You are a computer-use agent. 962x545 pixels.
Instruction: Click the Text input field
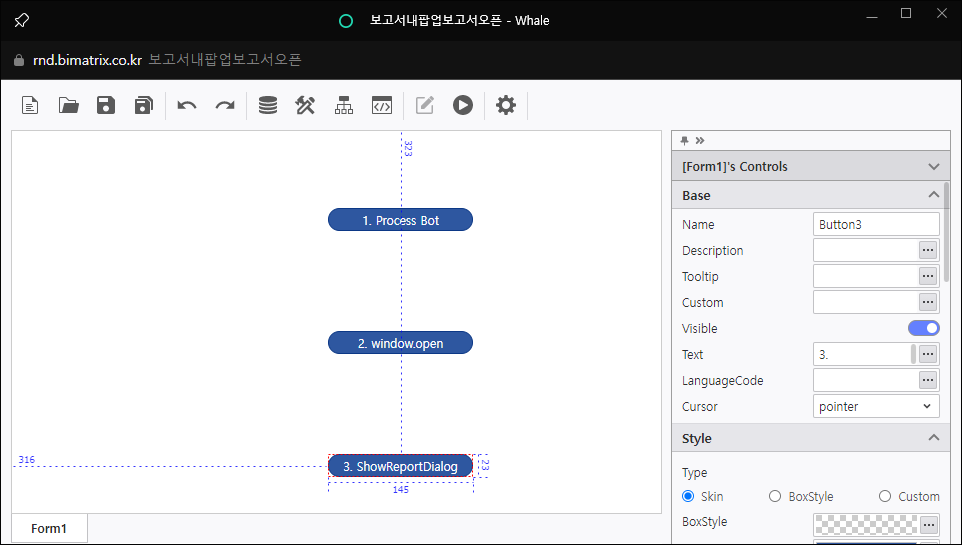(x=862, y=354)
